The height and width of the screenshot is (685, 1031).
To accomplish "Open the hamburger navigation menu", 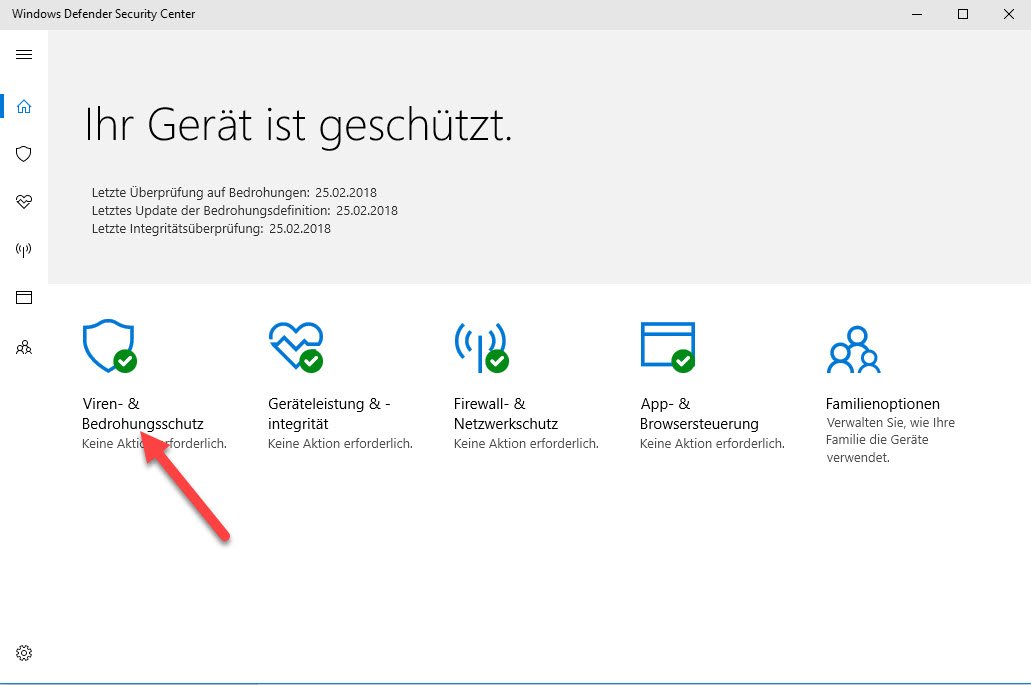I will [24, 55].
